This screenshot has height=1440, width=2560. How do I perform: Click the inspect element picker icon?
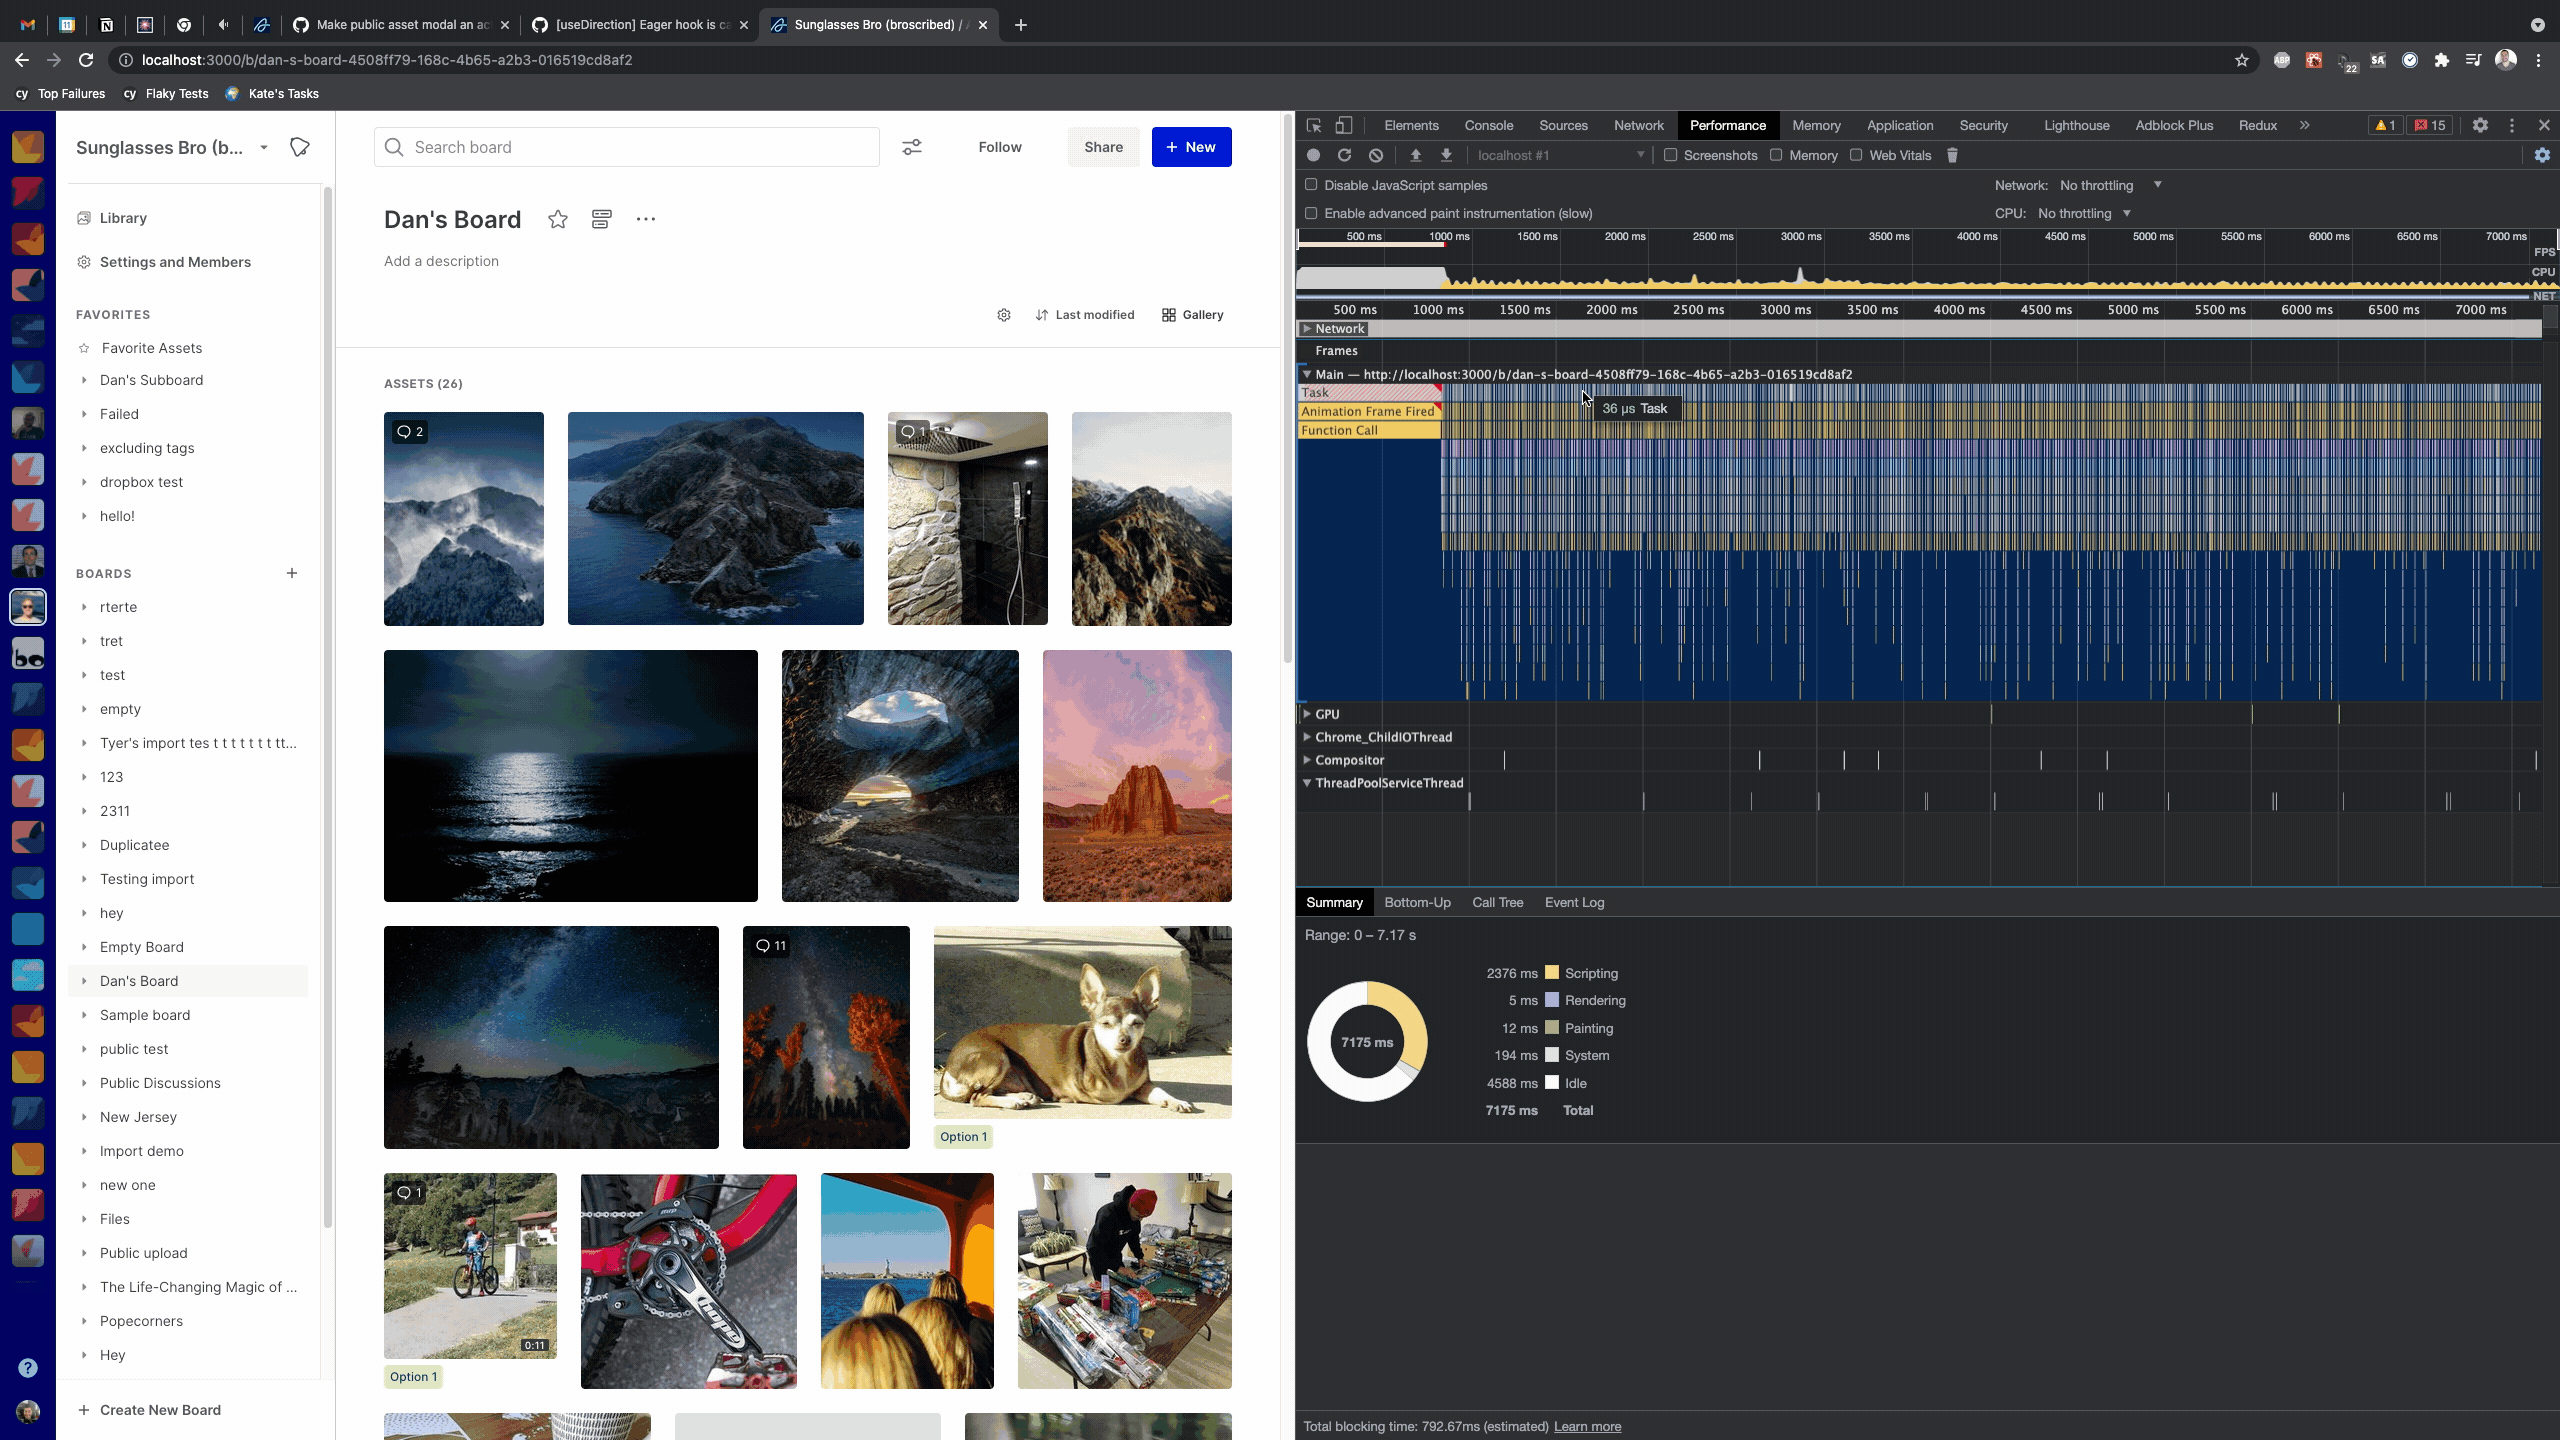(1314, 125)
